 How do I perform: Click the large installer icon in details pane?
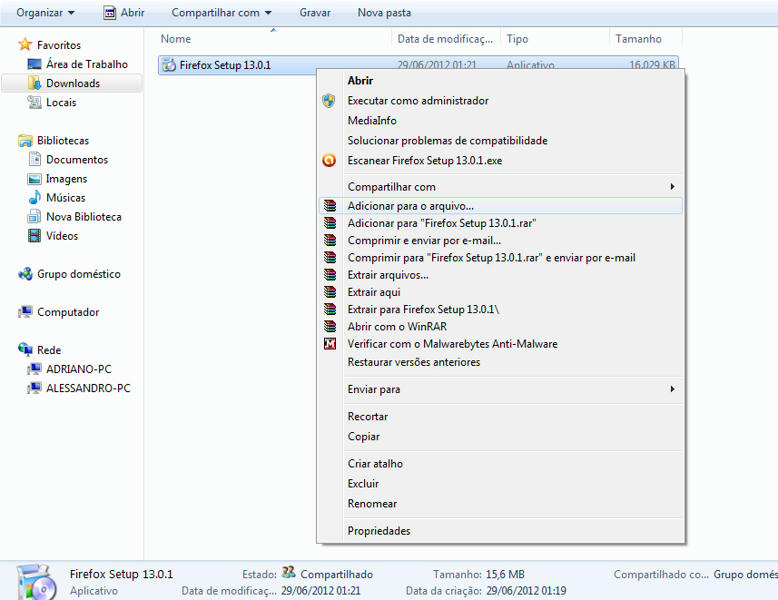37,582
